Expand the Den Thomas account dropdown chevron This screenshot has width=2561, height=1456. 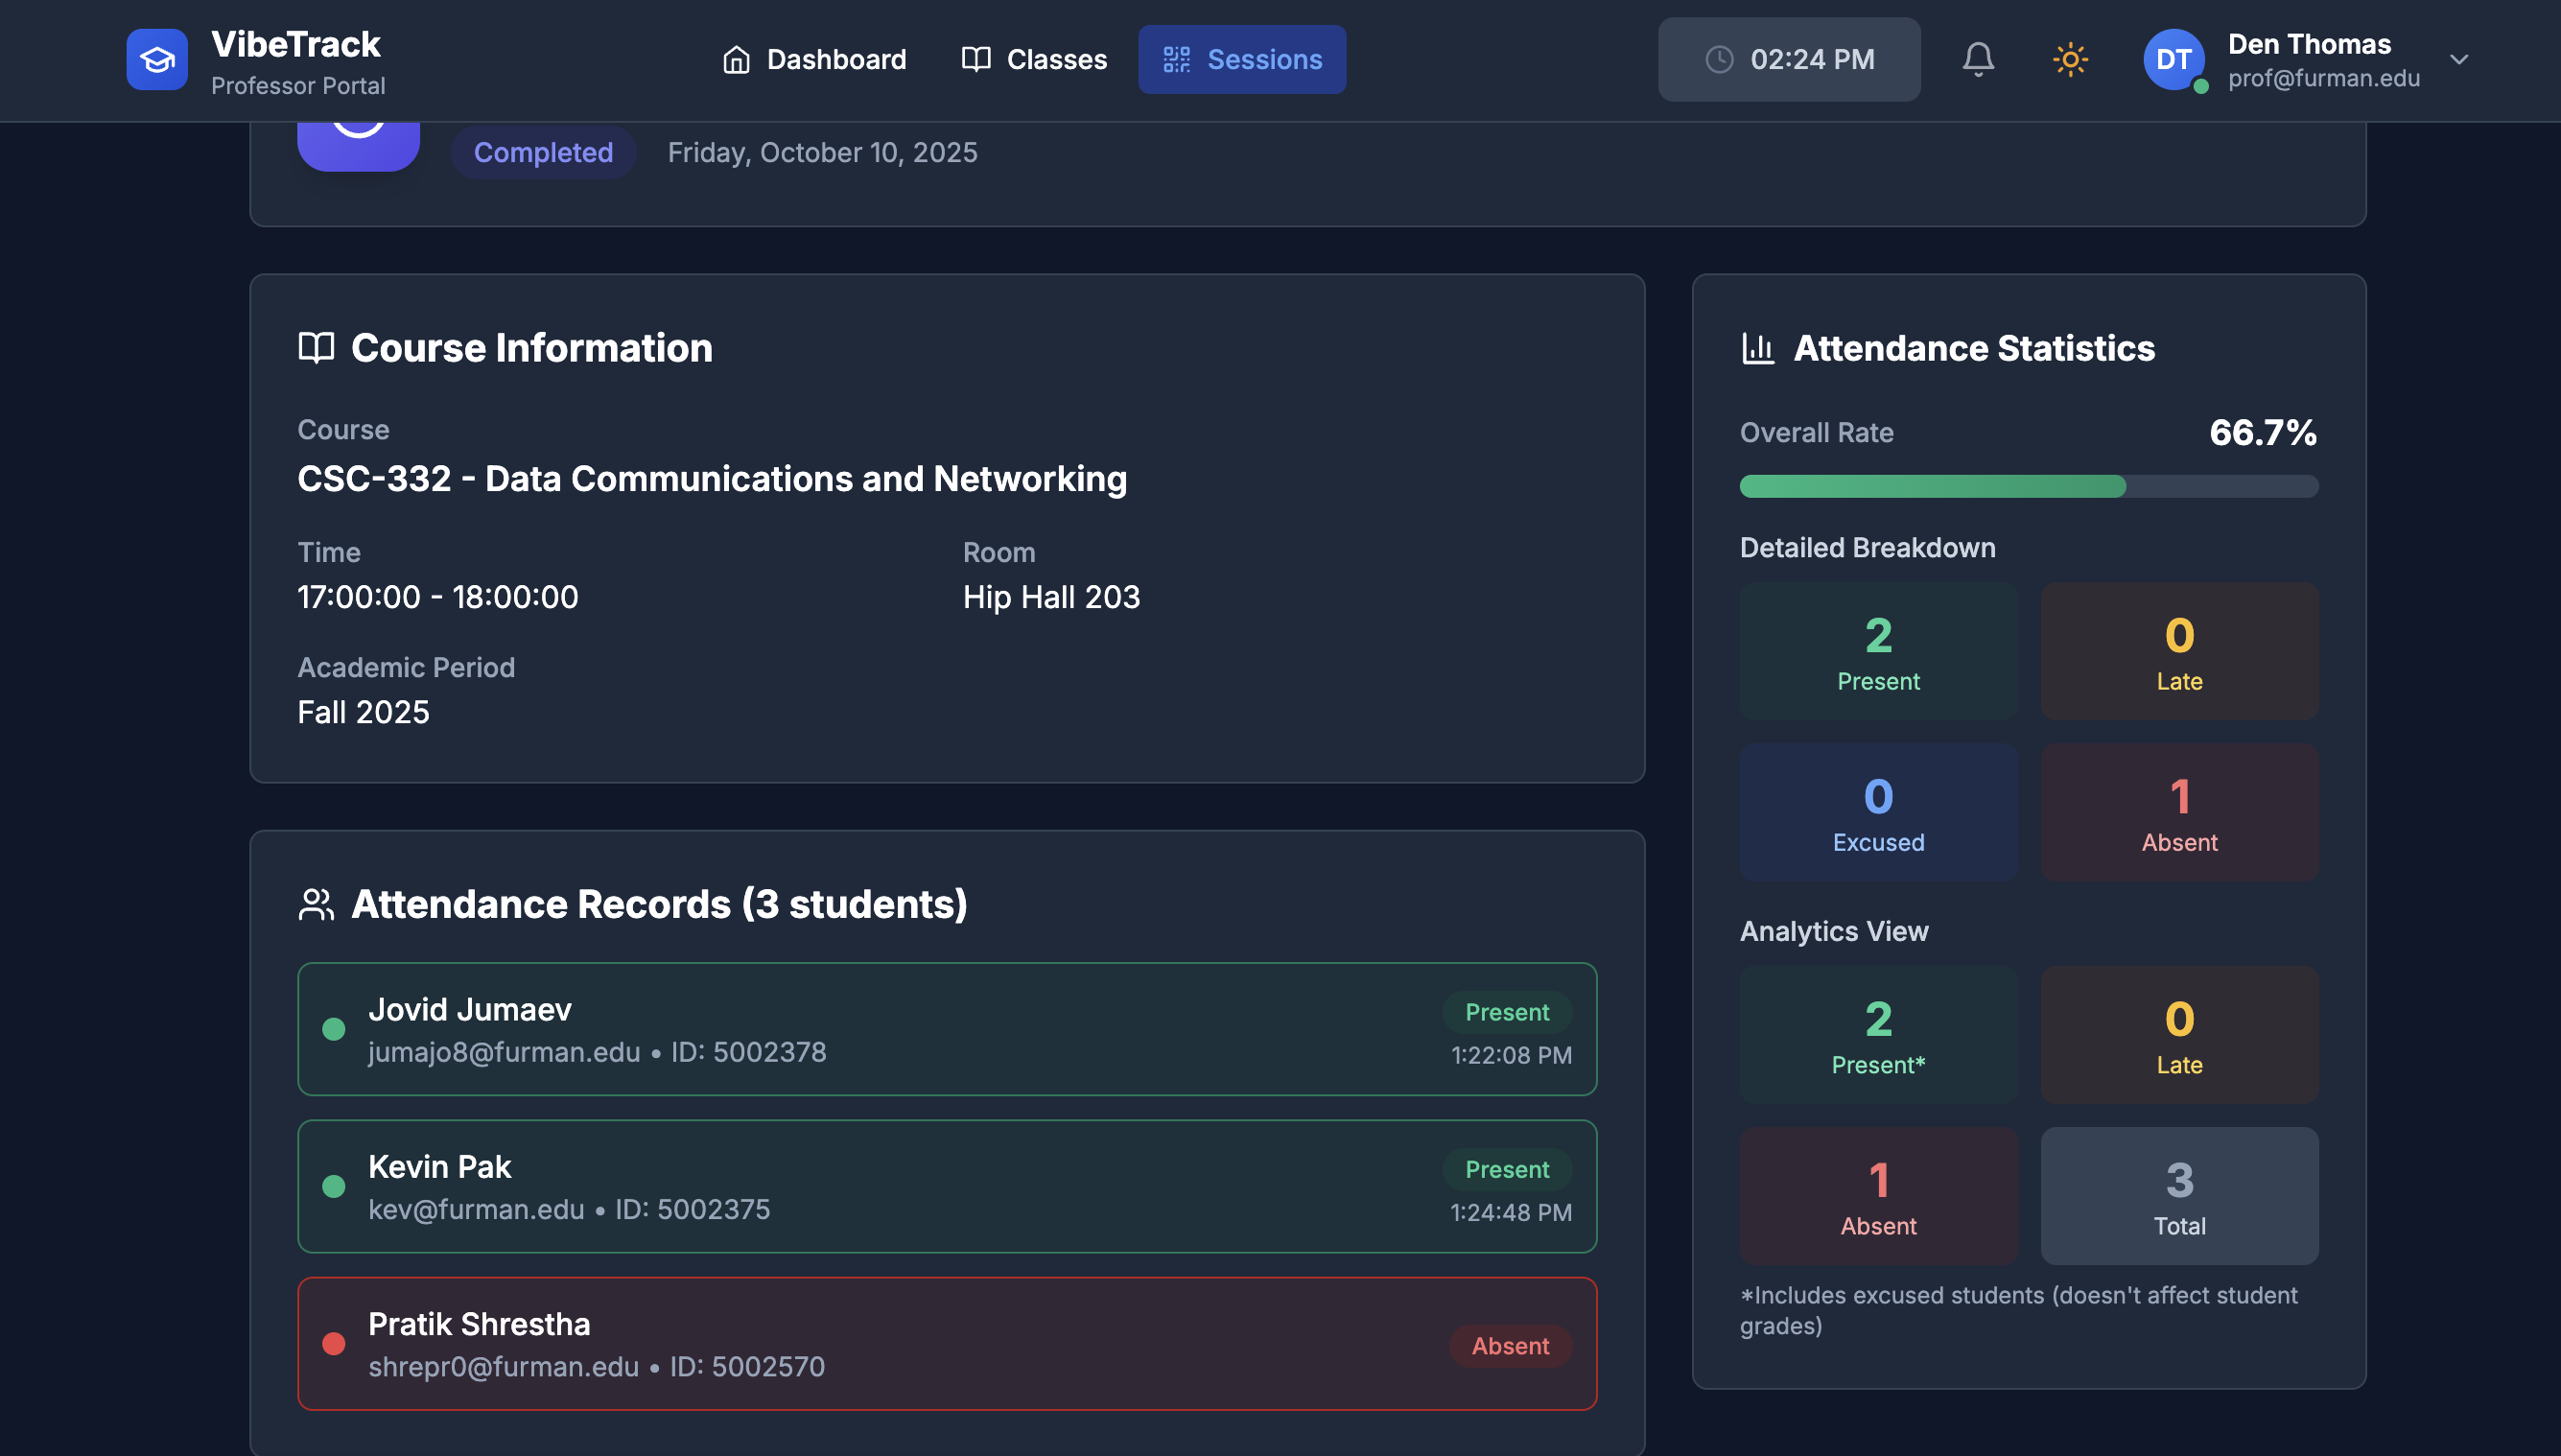tap(2458, 59)
